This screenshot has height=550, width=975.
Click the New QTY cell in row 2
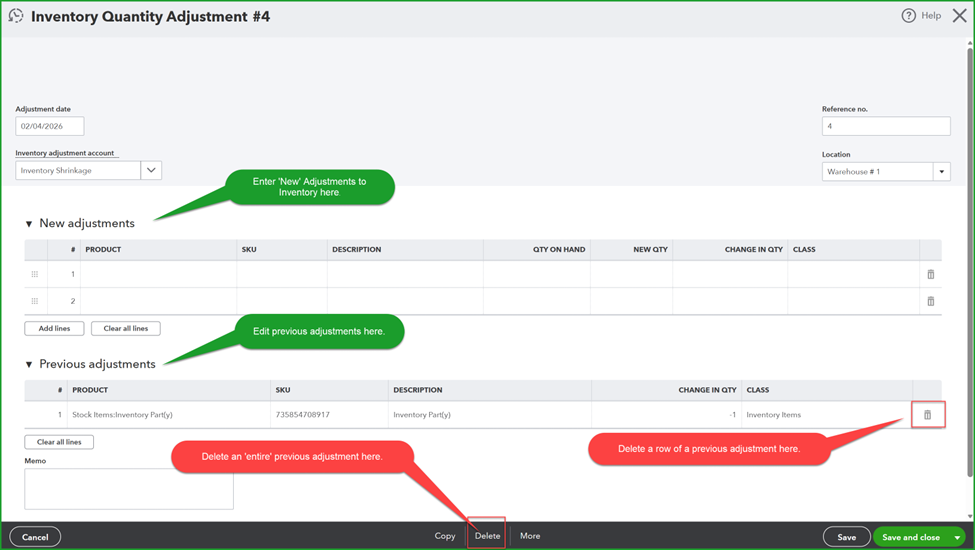coord(631,301)
